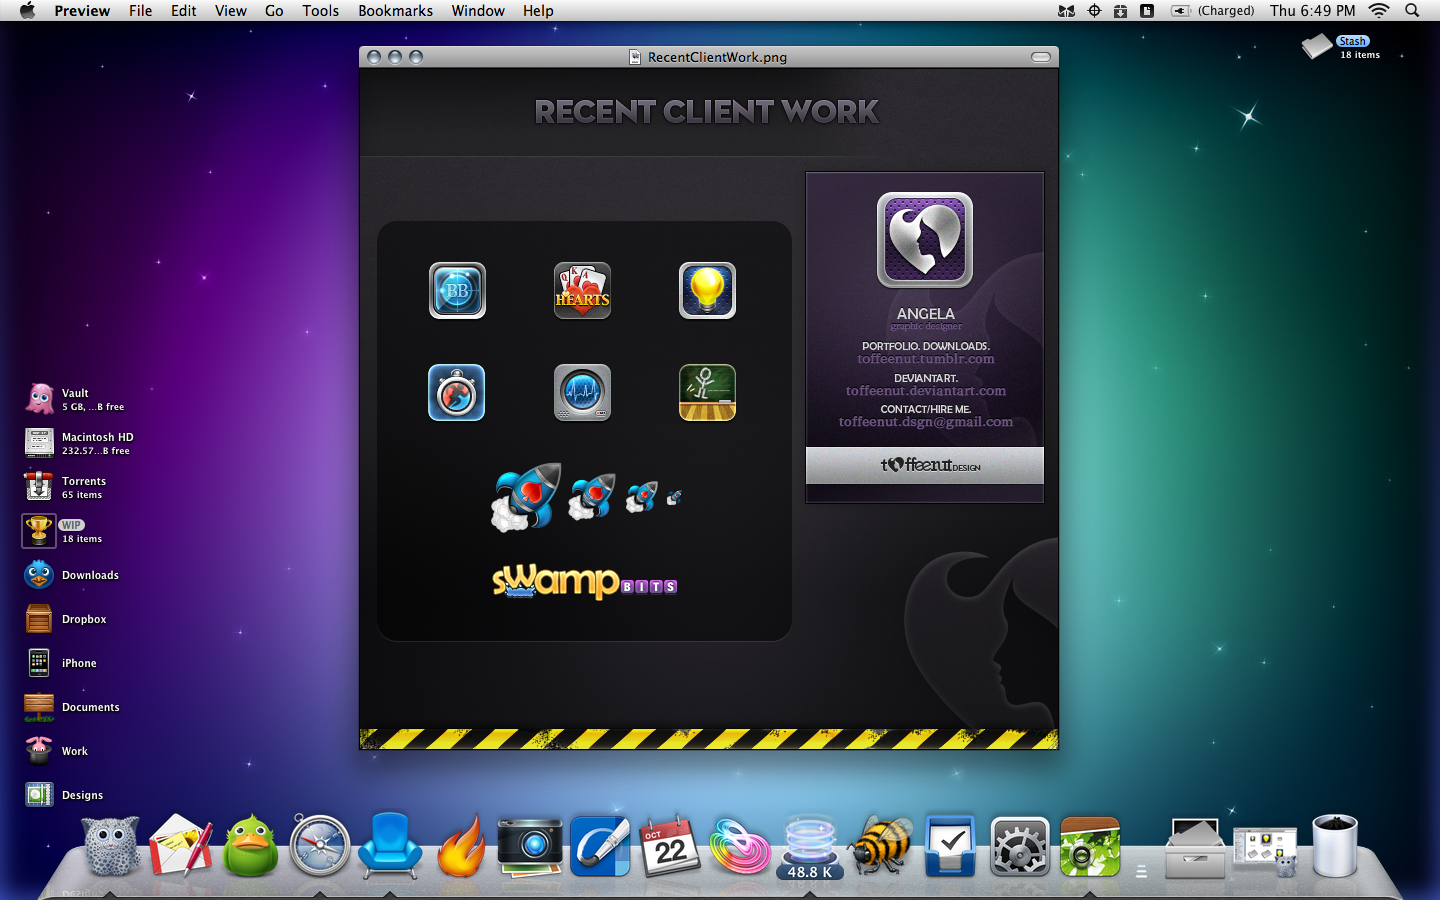Click the Recent Client Work heading
This screenshot has width=1440, height=900.
[707, 112]
